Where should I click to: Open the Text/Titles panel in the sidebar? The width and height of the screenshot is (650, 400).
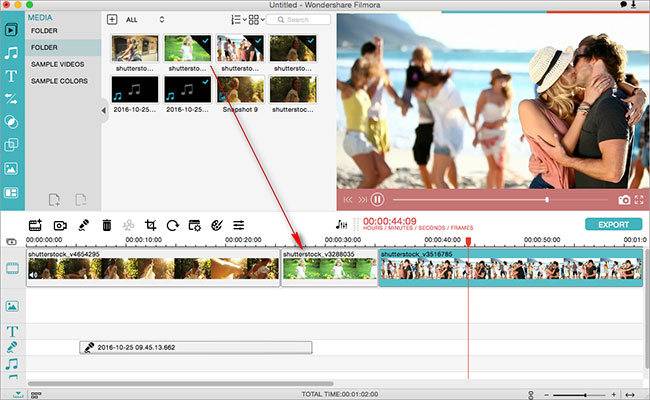(x=12, y=76)
